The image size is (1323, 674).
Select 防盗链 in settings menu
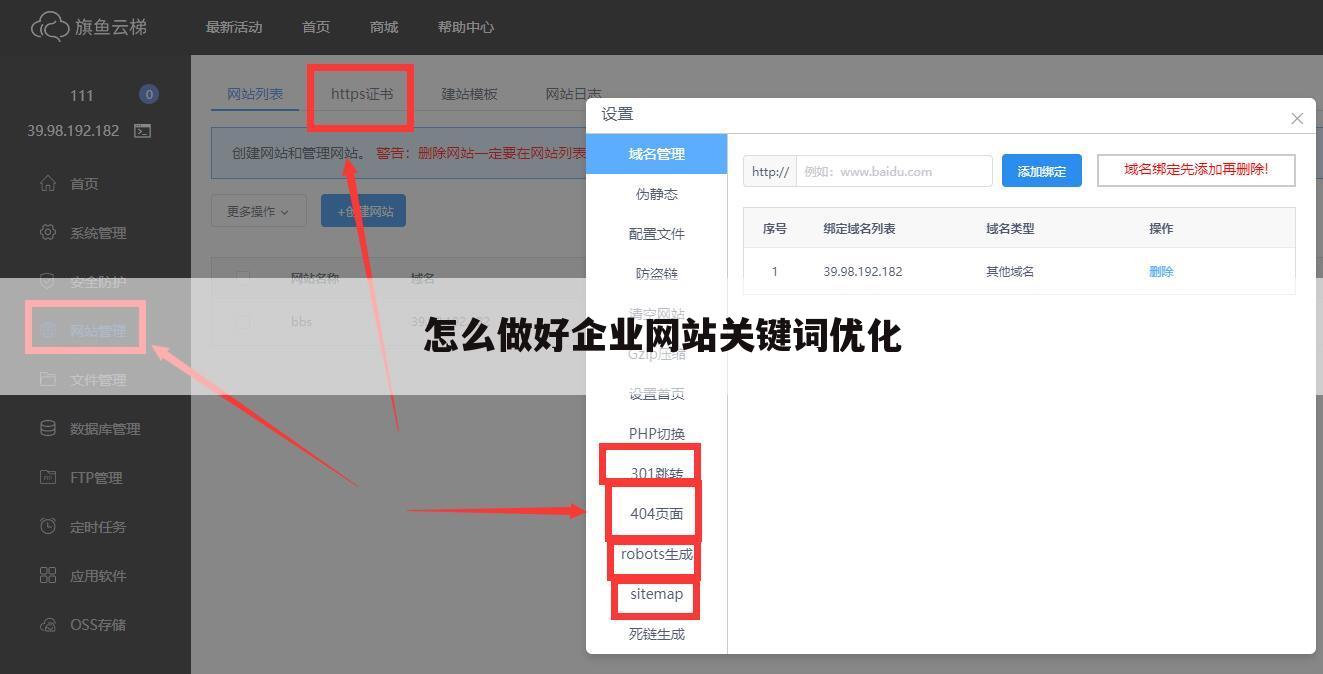(x=656, y=274)
